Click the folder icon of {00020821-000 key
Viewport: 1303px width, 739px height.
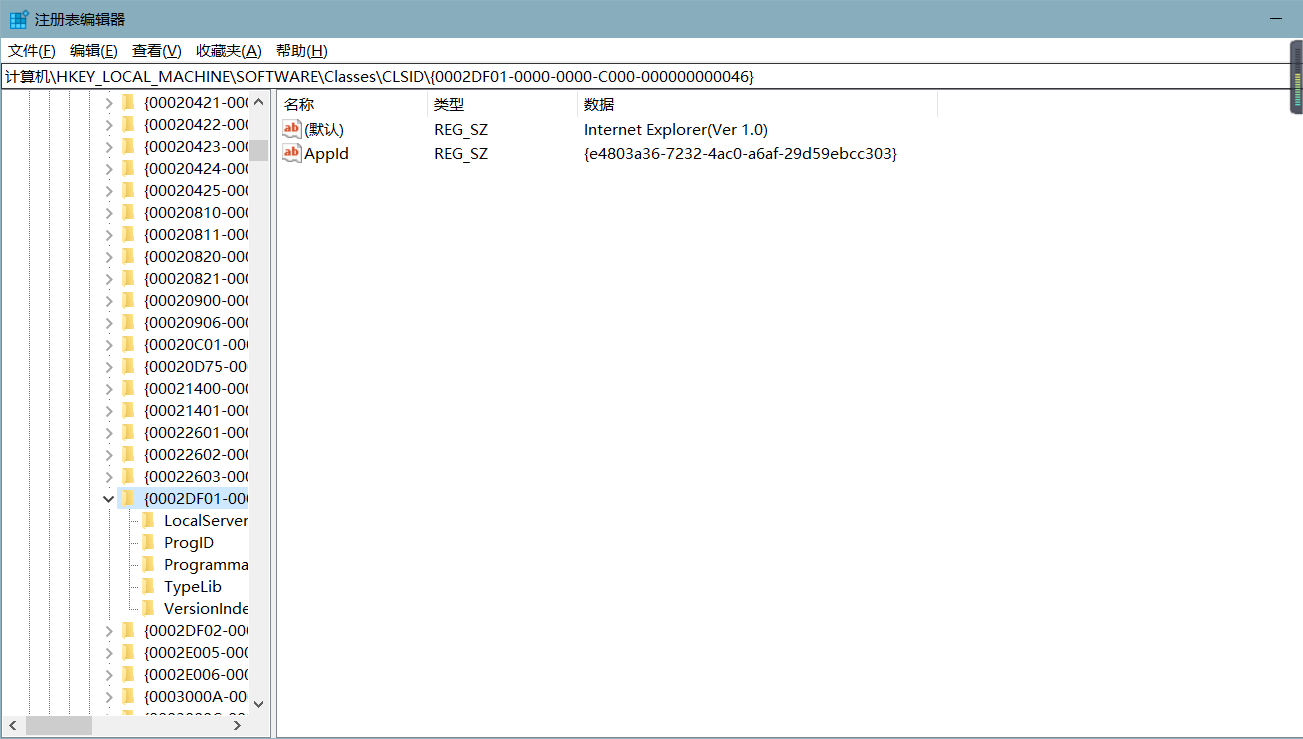click(x=128, y=278)
